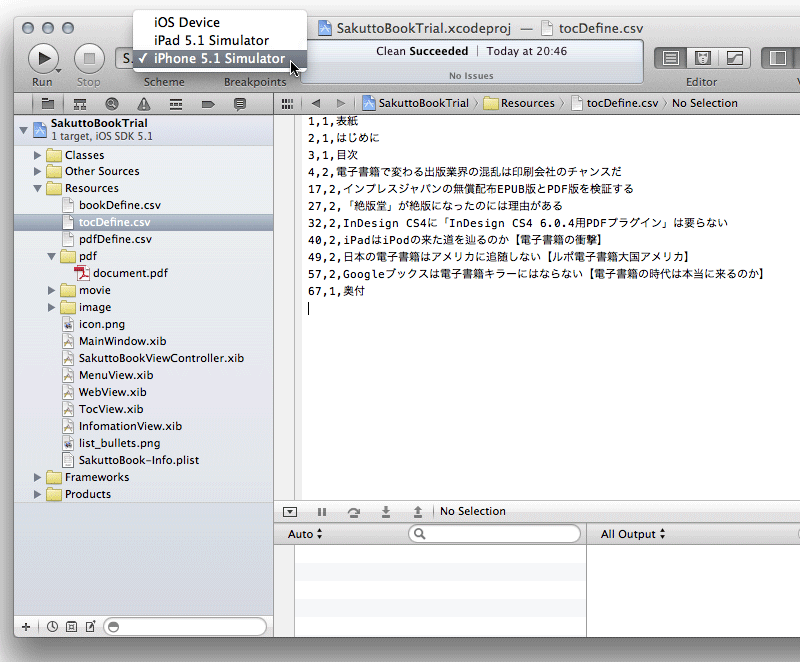Select iOS Device from scheme menu
This screenshot has width=800, height=662.
pyautogui.click(x=187, y=22)
